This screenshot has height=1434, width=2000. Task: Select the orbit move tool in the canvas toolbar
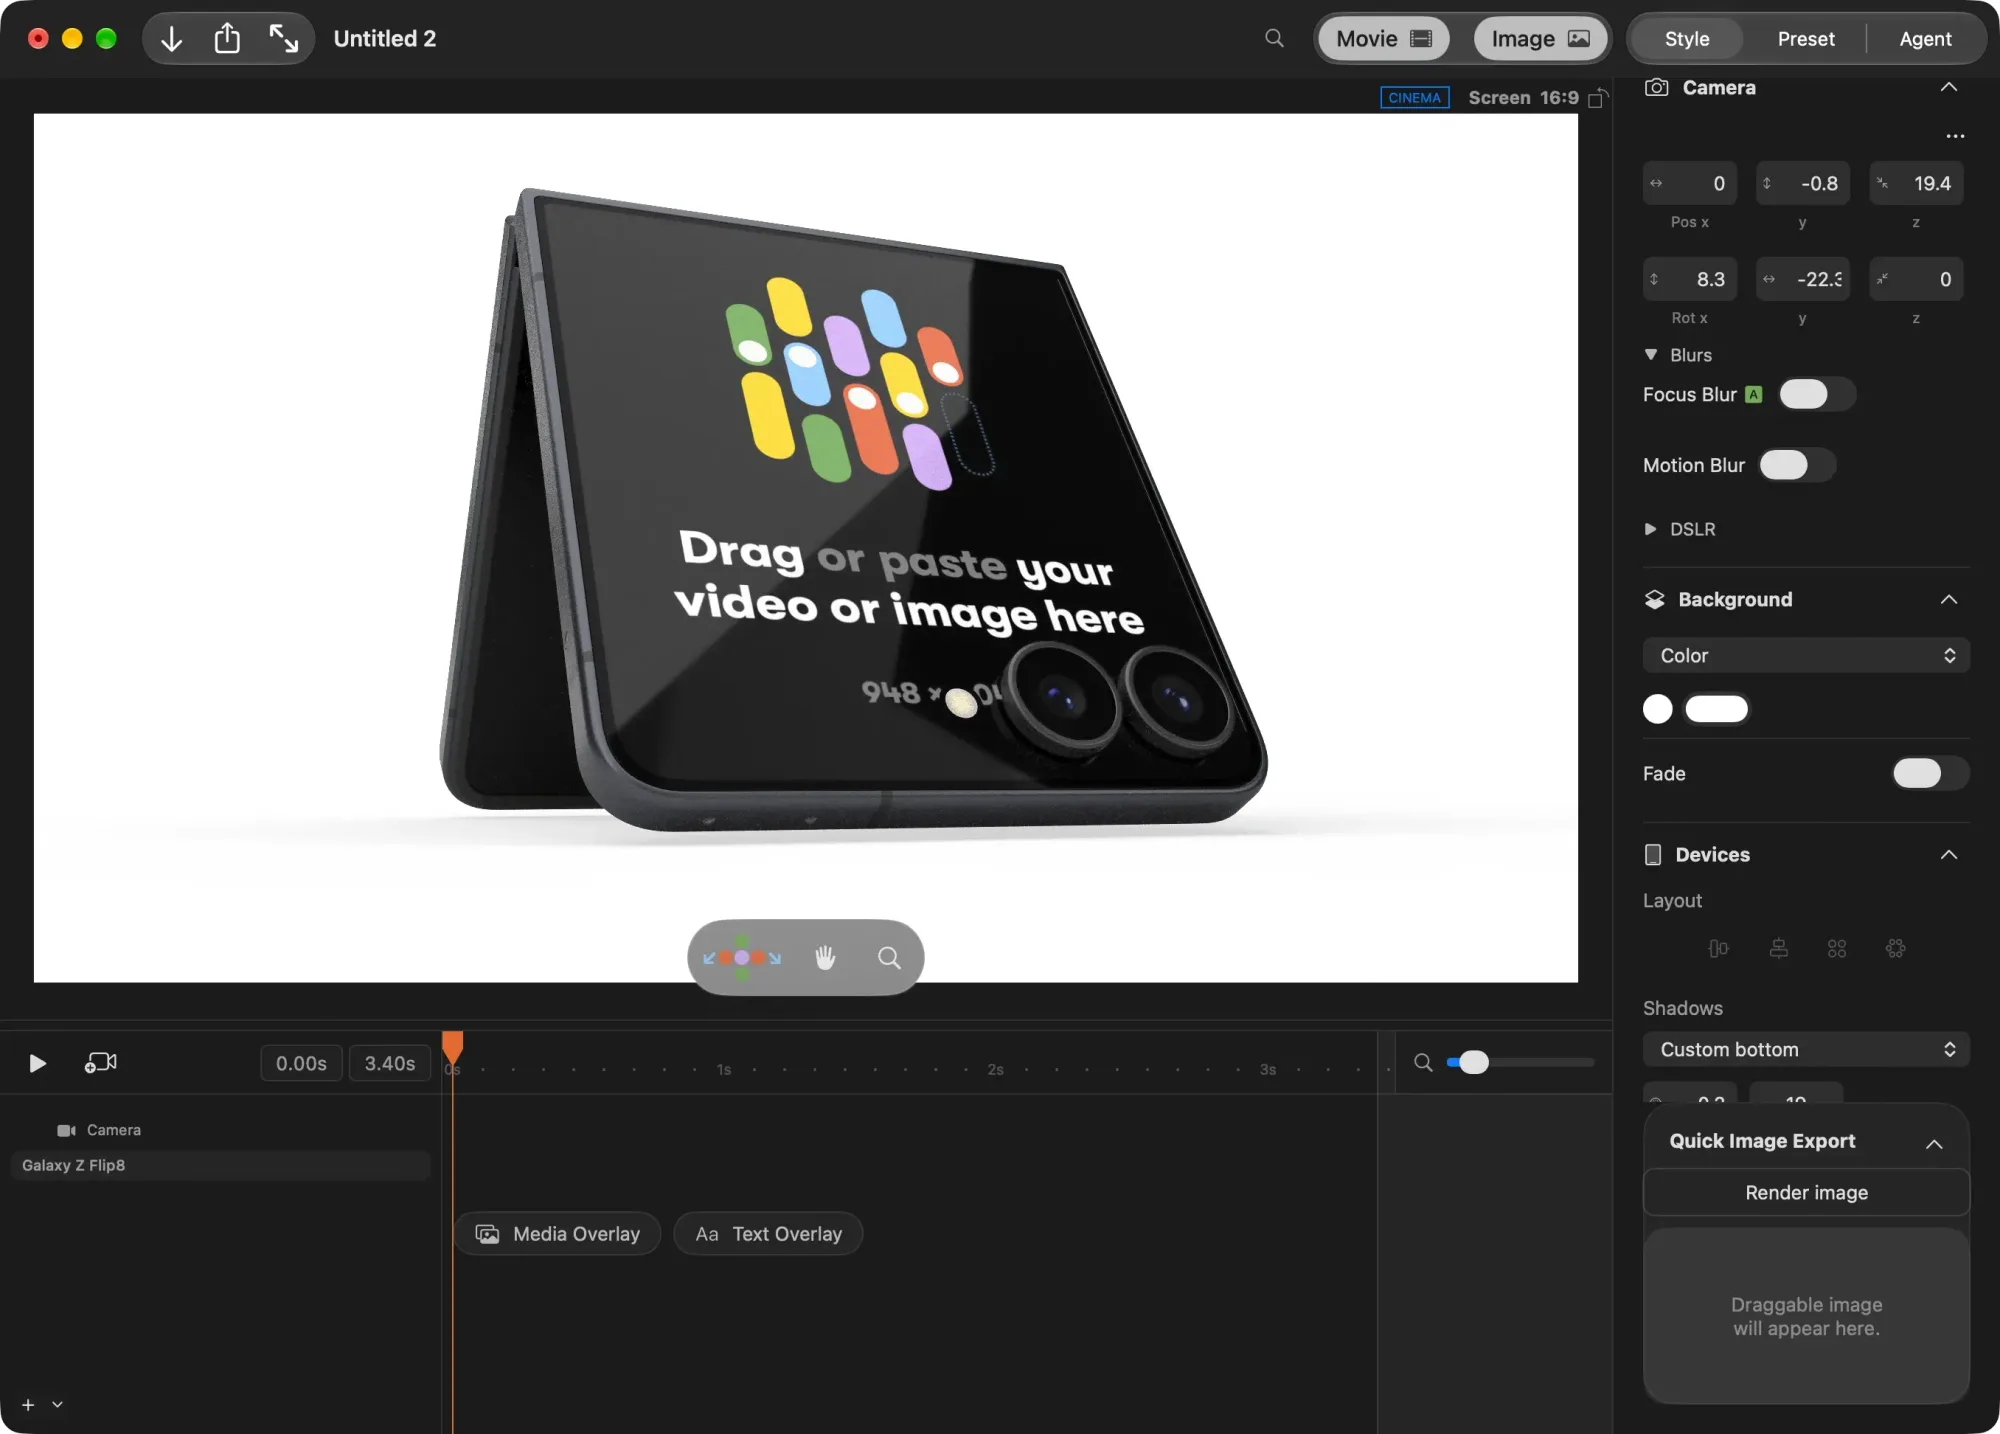point(742,957)
